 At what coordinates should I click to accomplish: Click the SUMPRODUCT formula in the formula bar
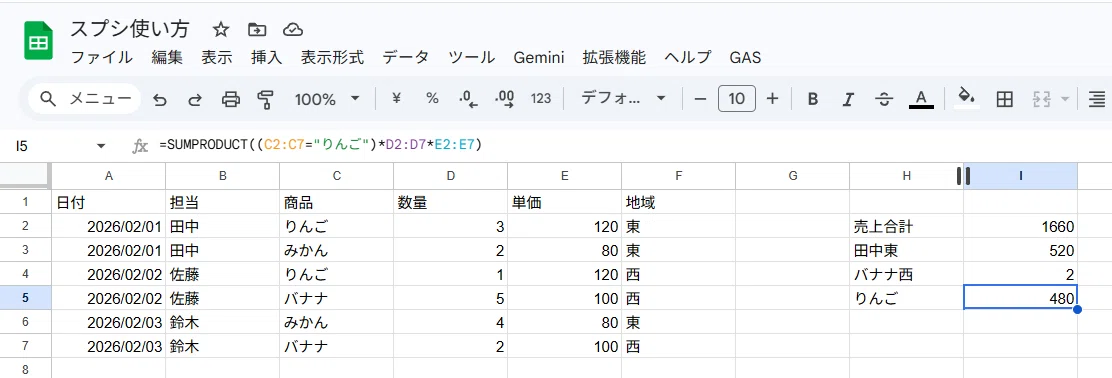[321, 145]
